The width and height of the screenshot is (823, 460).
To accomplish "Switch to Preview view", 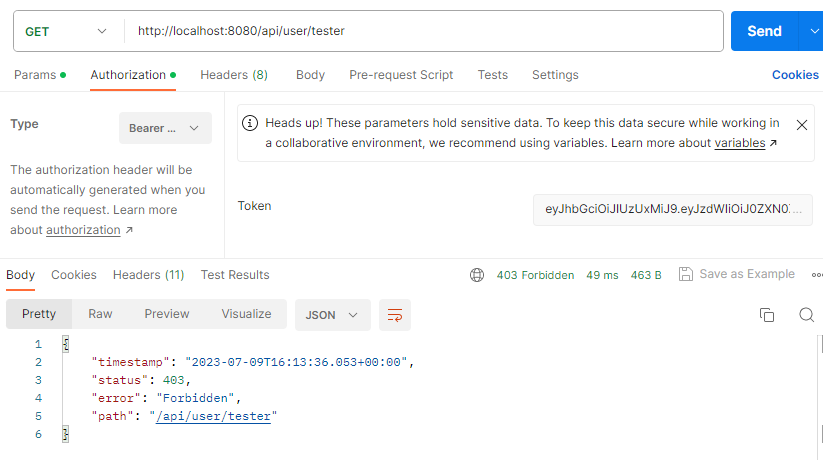I will coord(167,314).
